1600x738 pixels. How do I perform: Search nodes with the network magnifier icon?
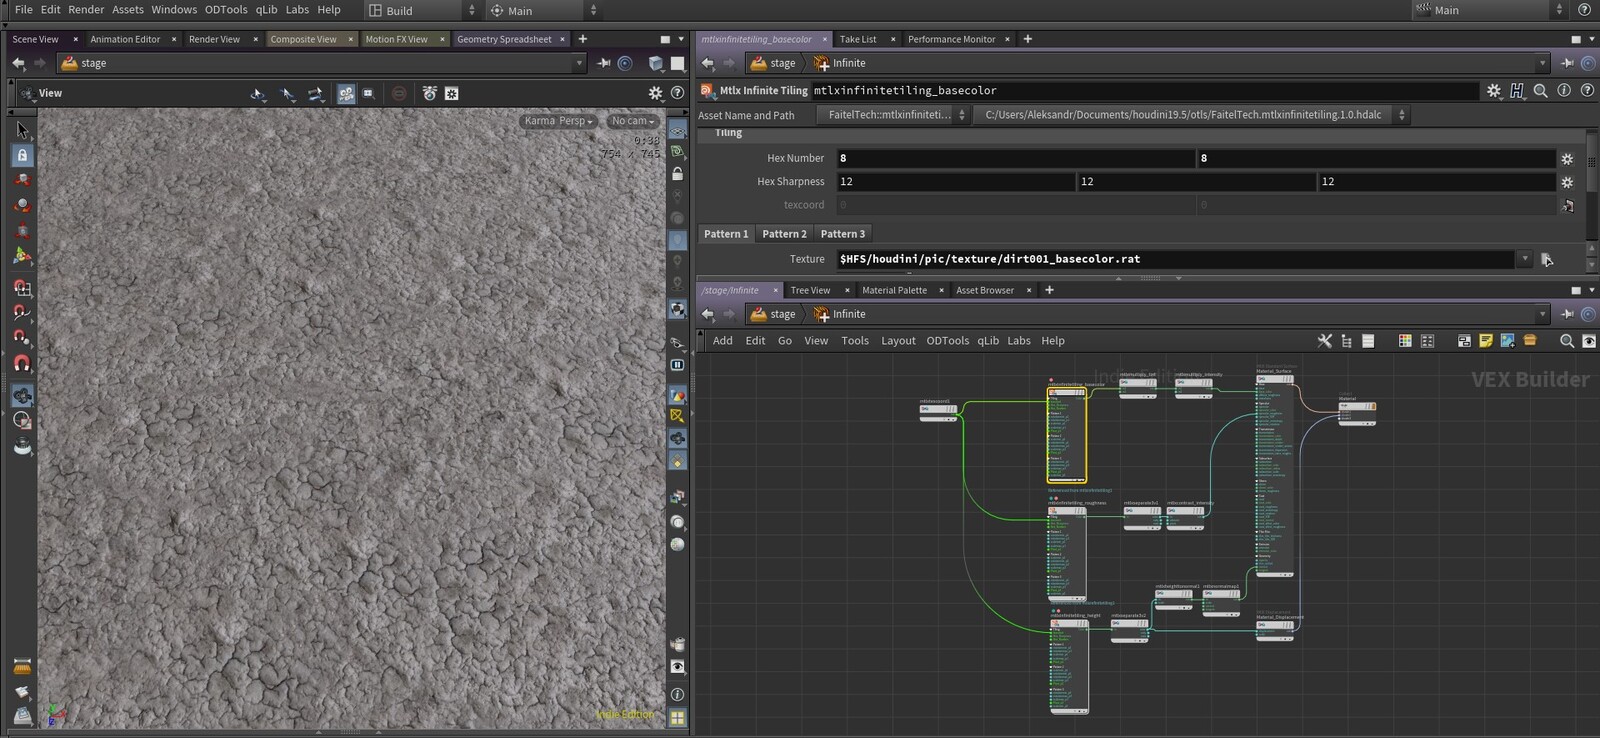(x=1567, y=341)
